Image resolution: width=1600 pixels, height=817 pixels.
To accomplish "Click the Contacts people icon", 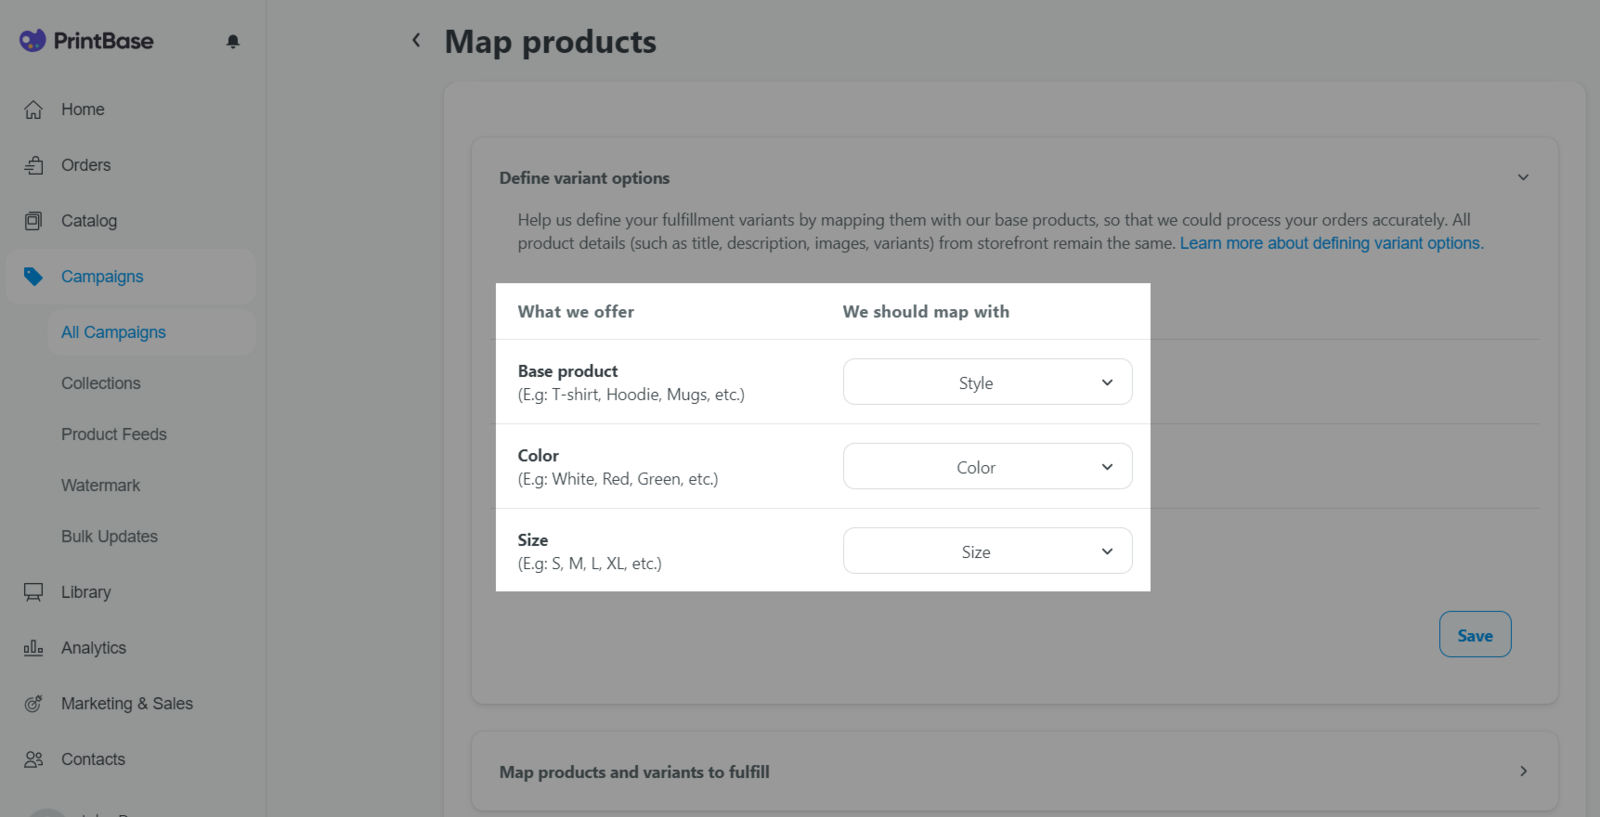I will click(33, 760).
